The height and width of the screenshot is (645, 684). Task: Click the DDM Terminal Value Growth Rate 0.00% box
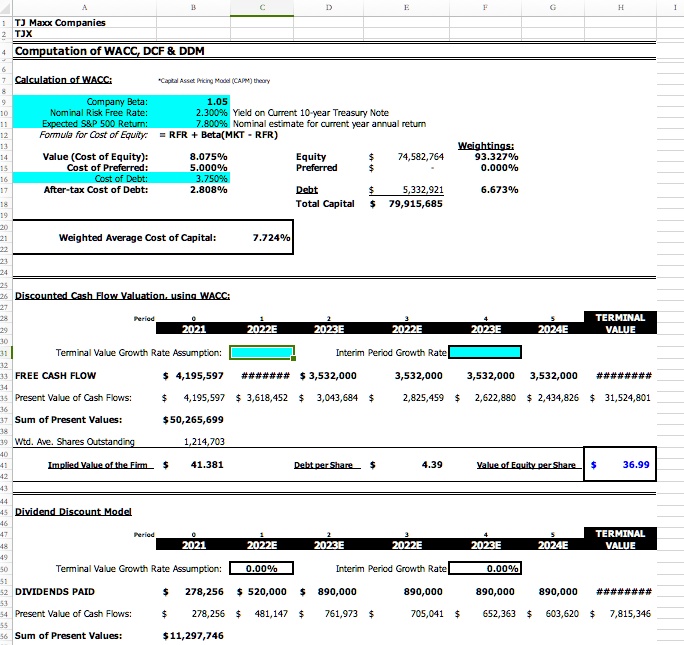pyautogui.click(x=262, y=569)
